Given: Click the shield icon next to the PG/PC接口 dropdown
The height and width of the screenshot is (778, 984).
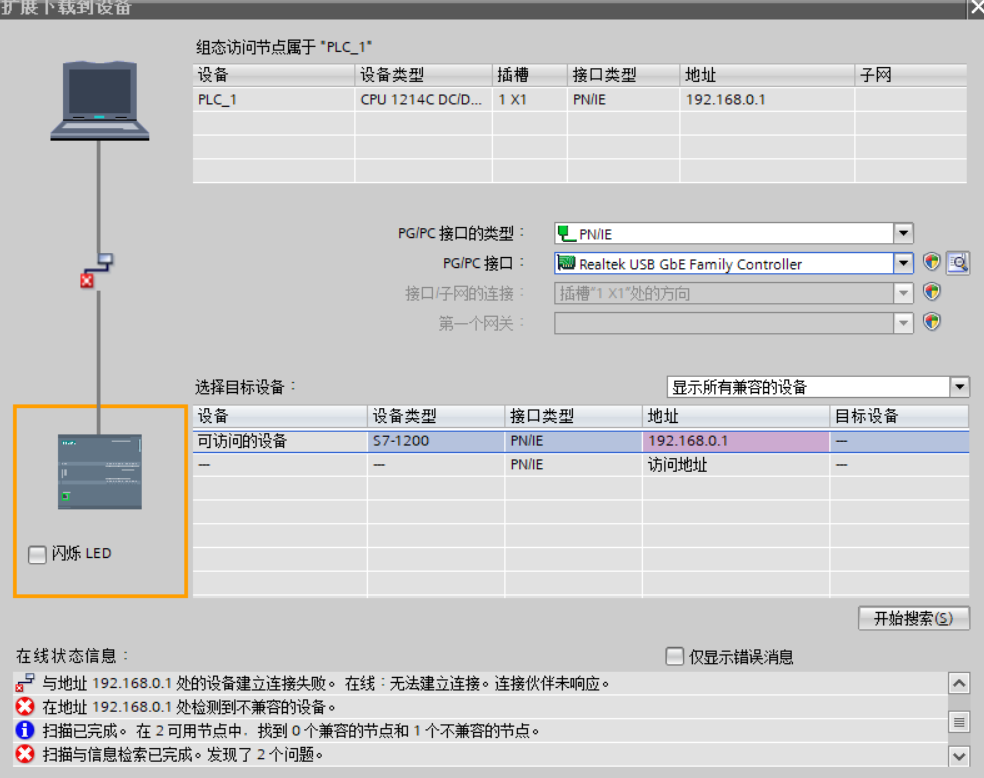Looking at the screenshot, I should pos(931,263).
